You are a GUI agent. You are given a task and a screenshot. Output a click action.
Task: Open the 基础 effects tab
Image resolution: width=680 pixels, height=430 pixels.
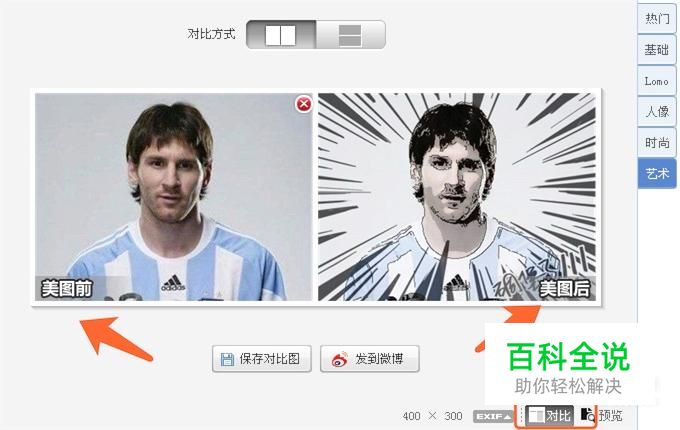(657, 50)
